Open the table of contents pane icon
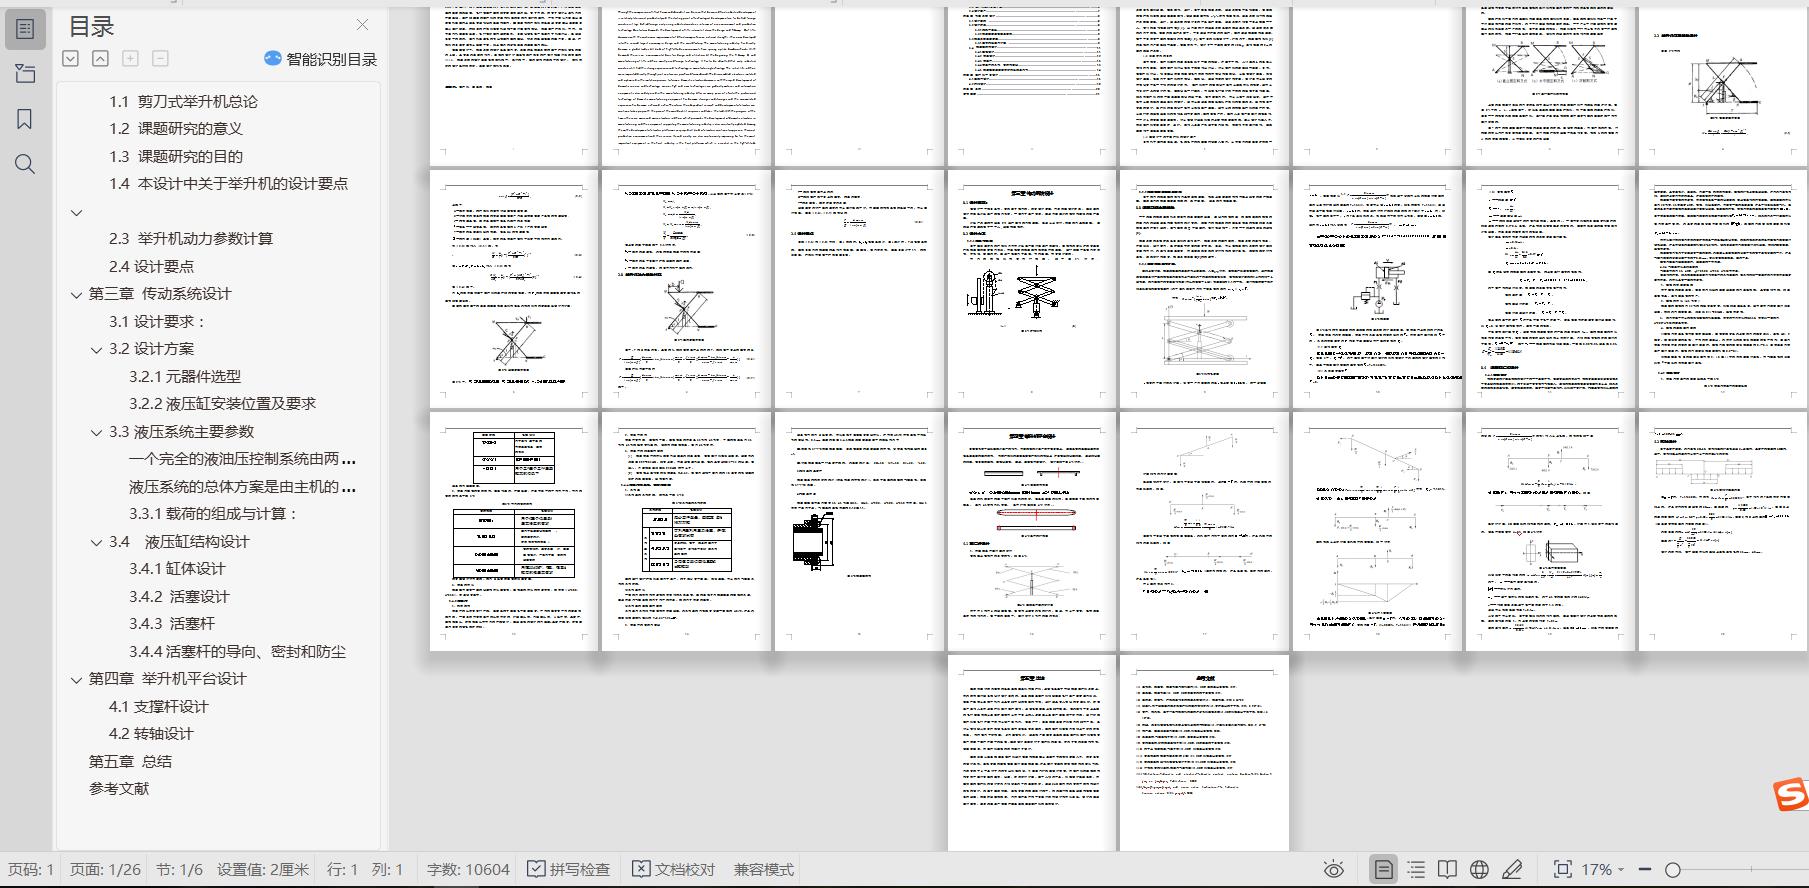The height and width of the screenshot is (888, 1809). 25,30
